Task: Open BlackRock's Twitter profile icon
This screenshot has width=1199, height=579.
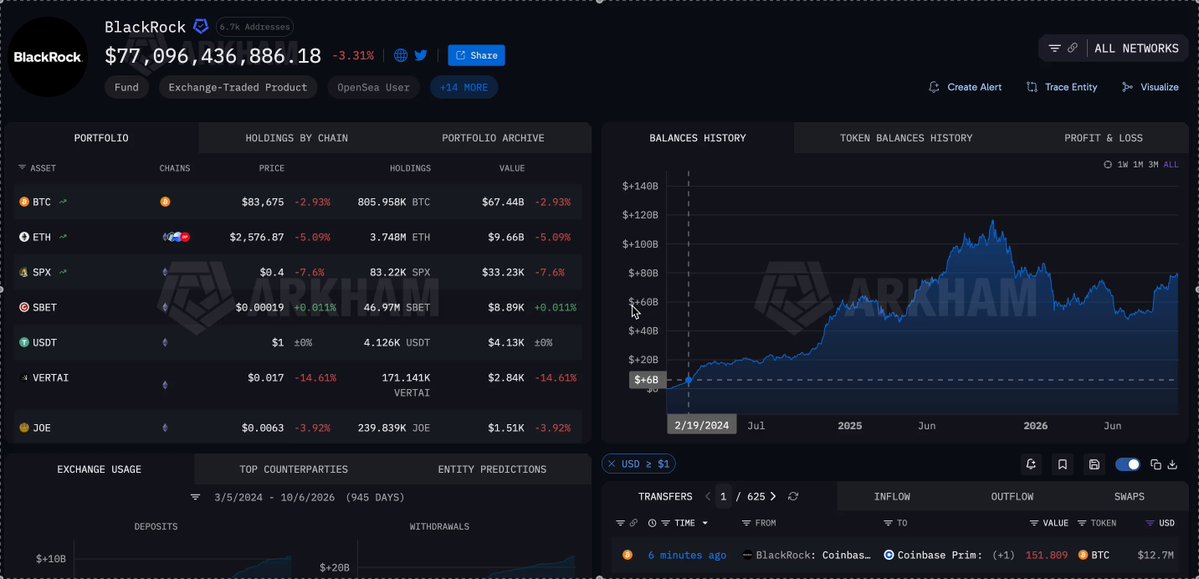Action: click(x=421, y=55)
